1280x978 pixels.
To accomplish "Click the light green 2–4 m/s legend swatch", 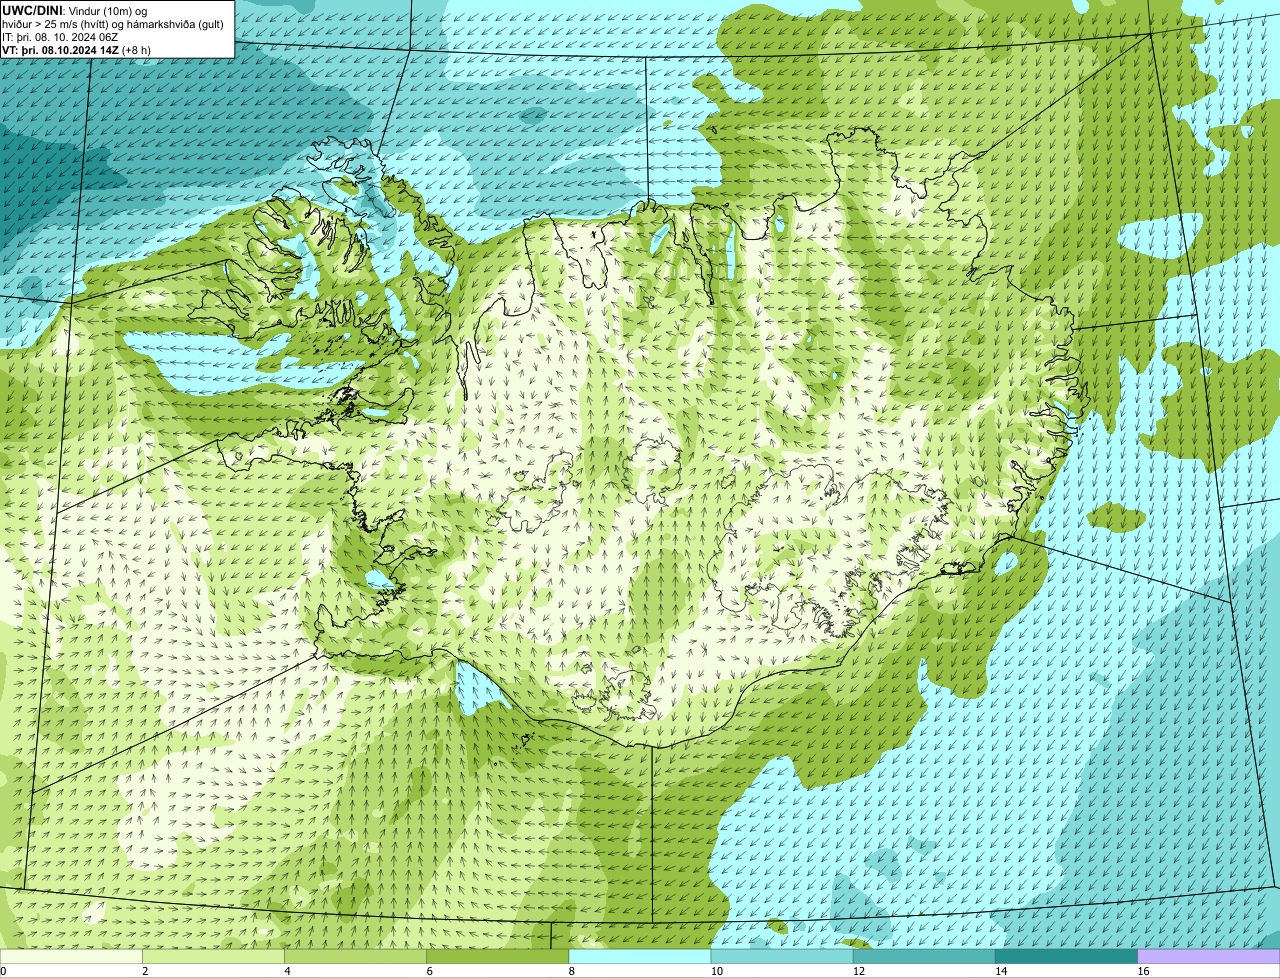I will pos(214,957).
